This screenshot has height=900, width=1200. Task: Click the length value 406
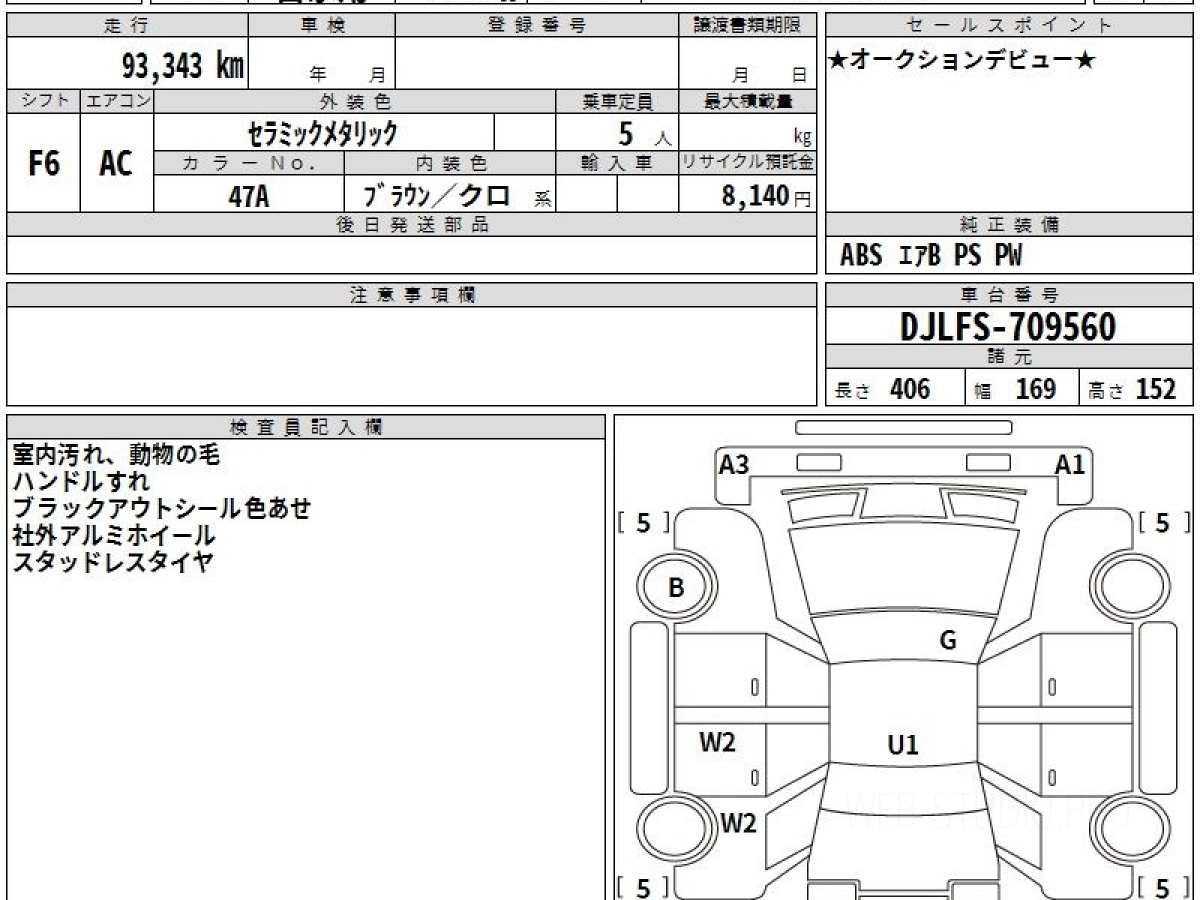[910, 389]
